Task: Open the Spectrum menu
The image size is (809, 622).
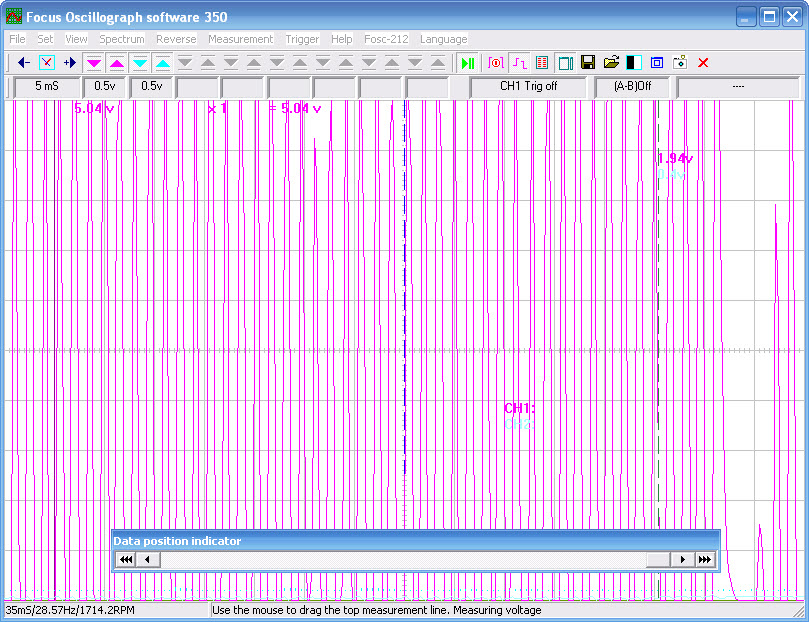Action: pyautogui.click(x=122, y=39)
